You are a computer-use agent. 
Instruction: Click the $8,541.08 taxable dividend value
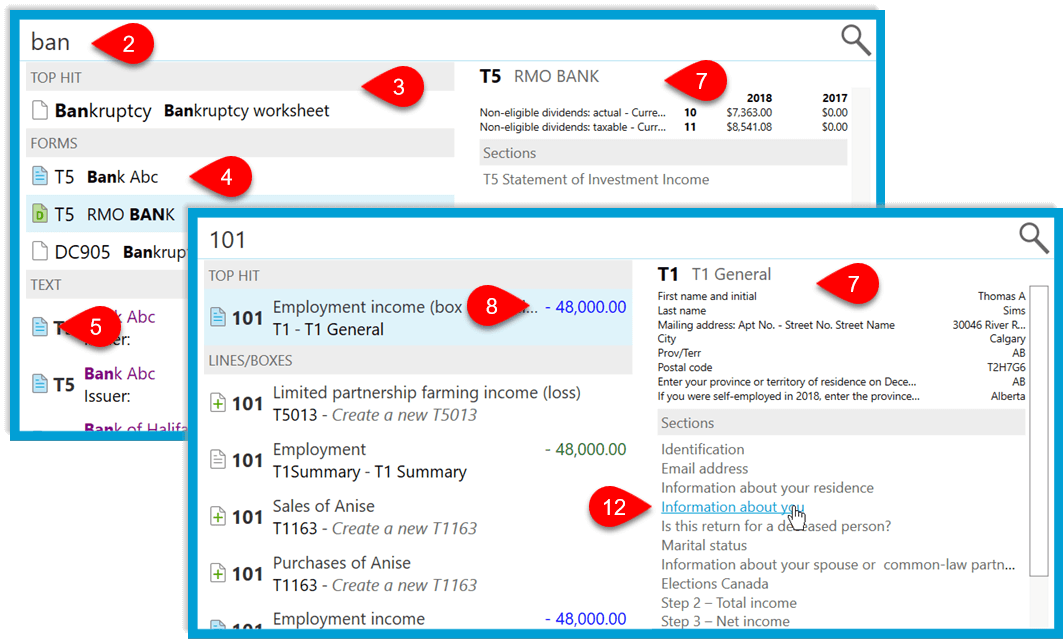(749, 127)
